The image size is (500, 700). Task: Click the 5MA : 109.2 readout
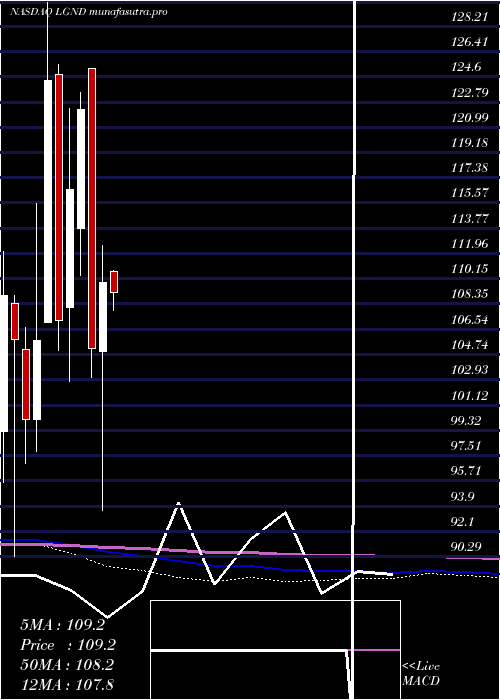(62, 625)
